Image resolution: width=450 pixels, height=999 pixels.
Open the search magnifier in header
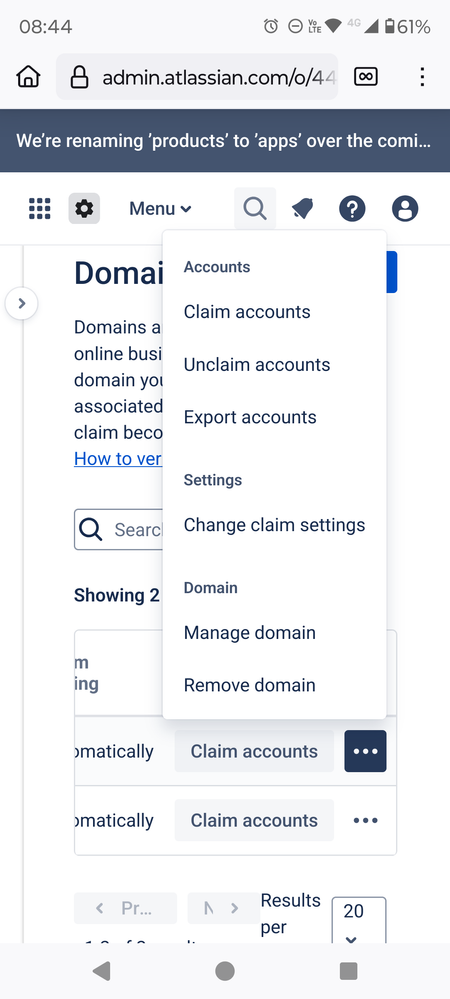tap(255, 208)
